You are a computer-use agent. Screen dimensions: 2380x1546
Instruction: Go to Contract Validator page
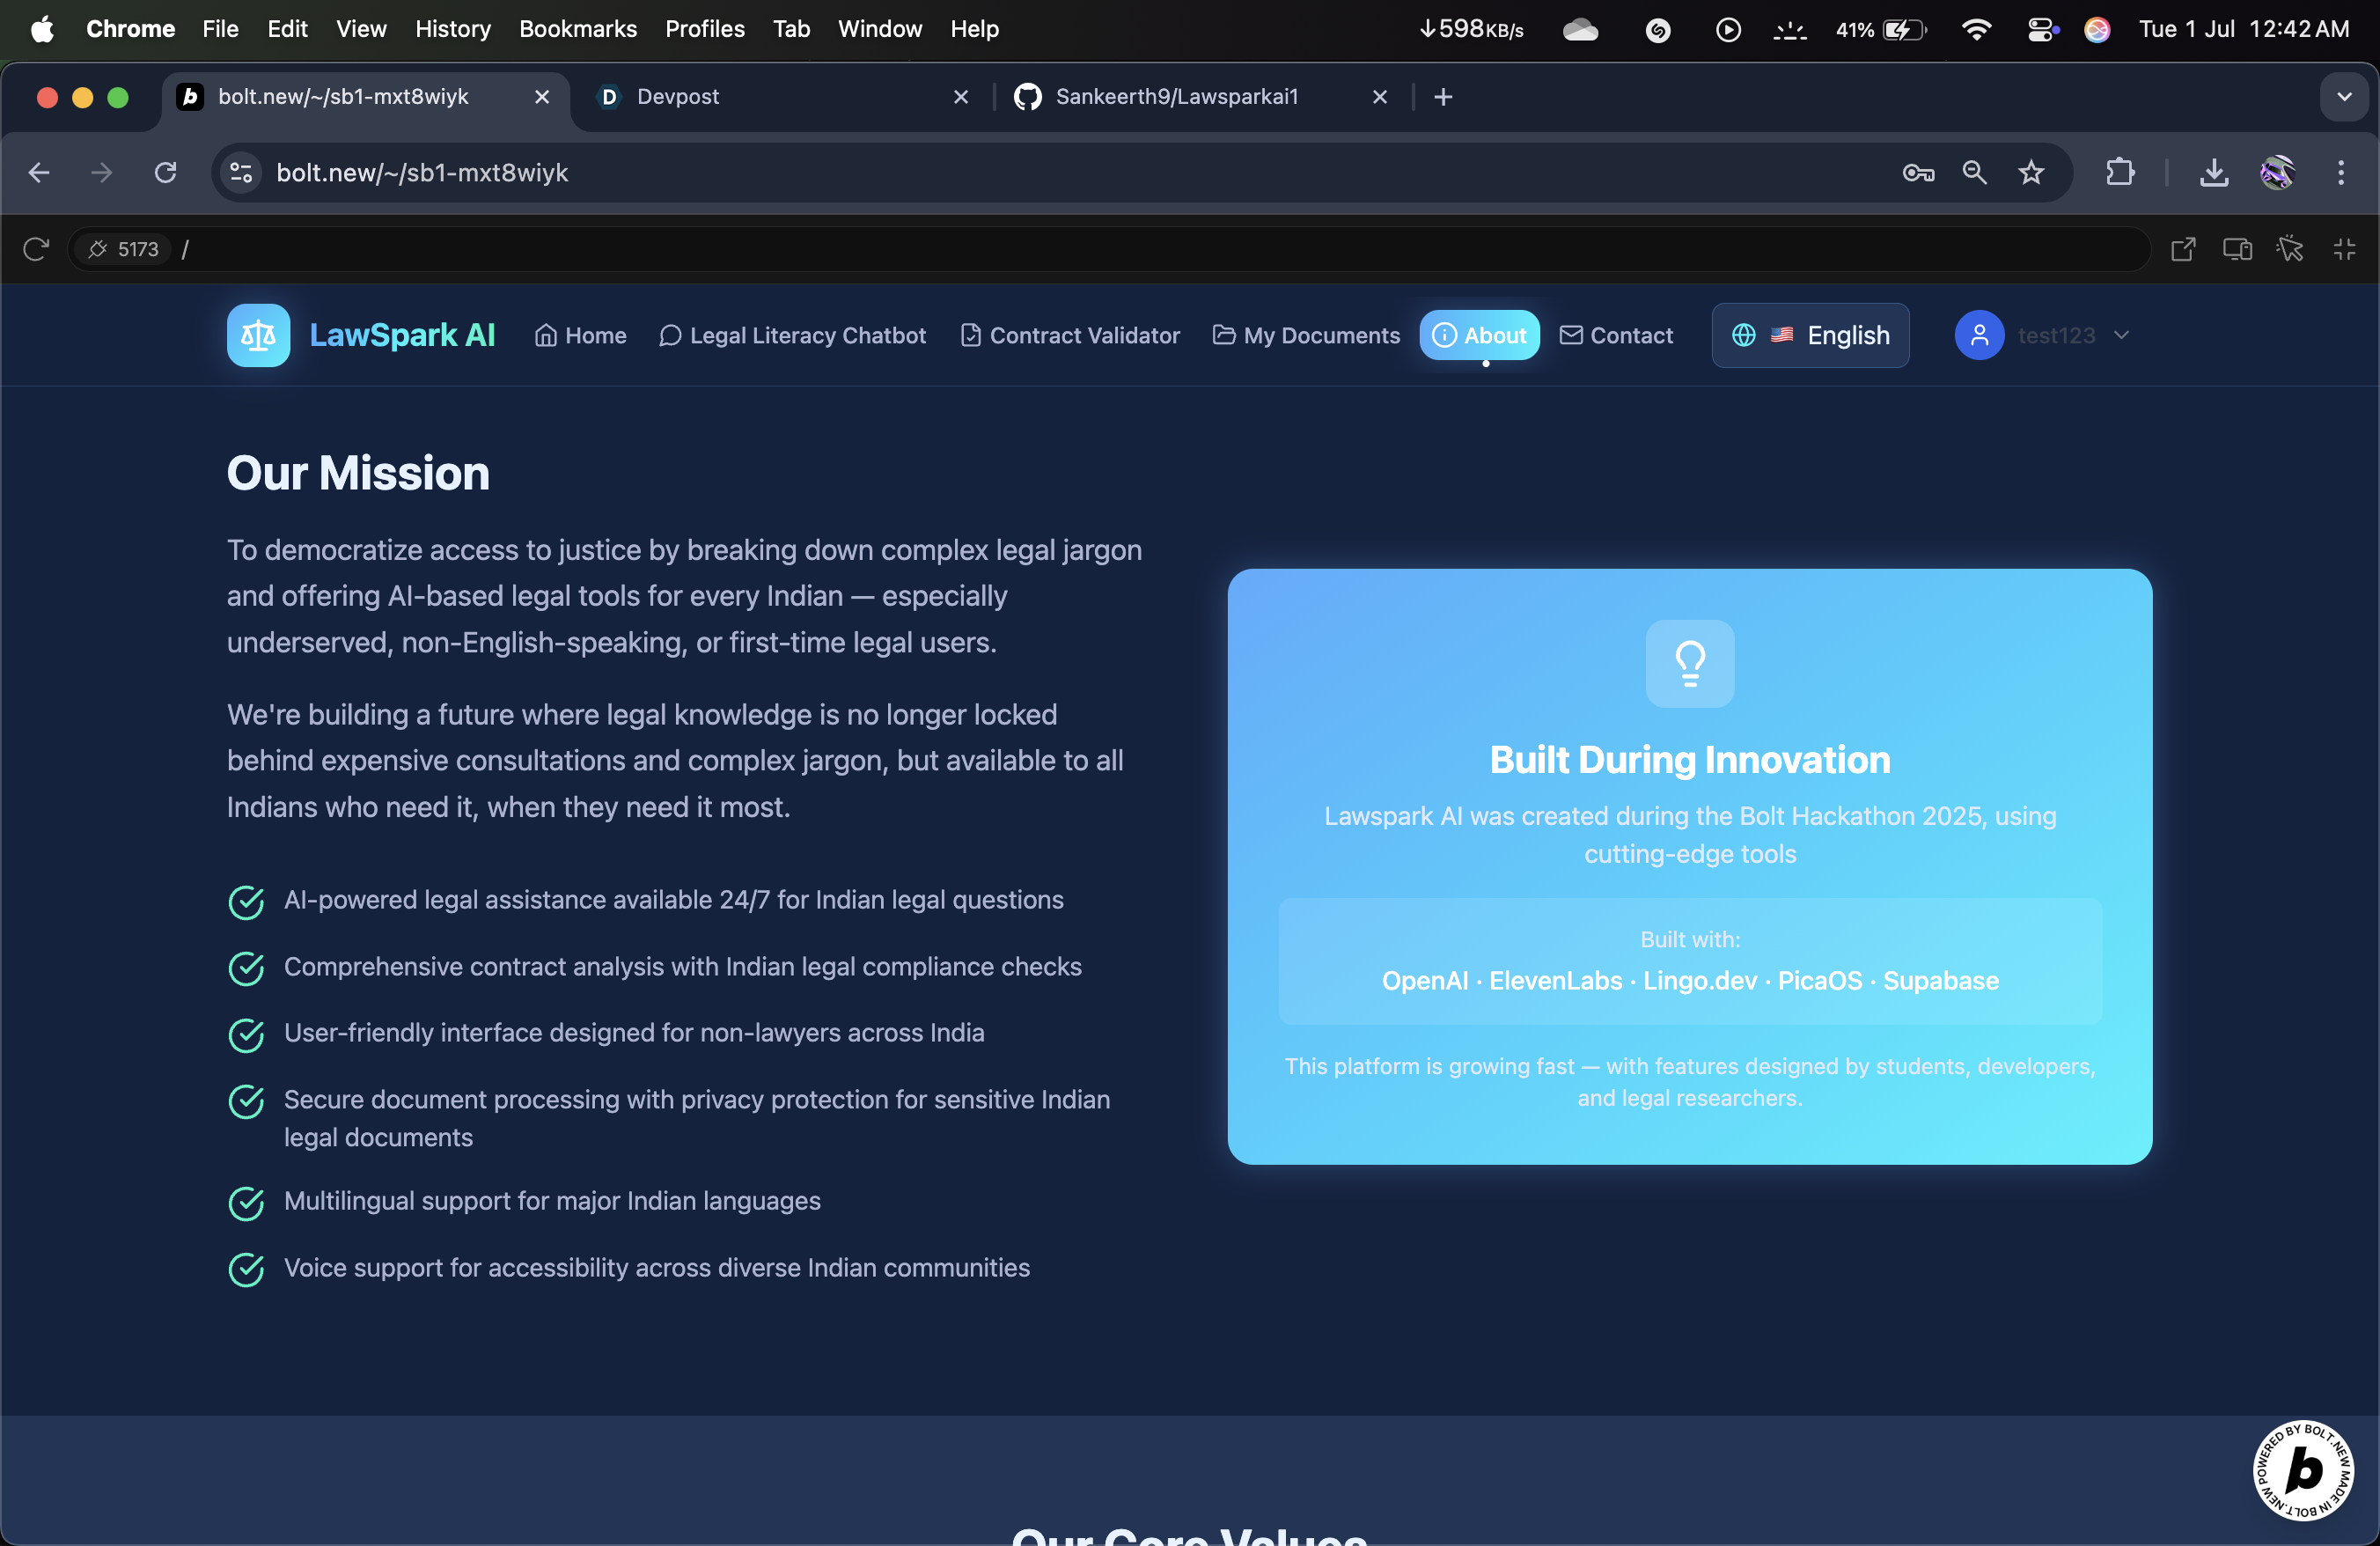(1070, 335)
